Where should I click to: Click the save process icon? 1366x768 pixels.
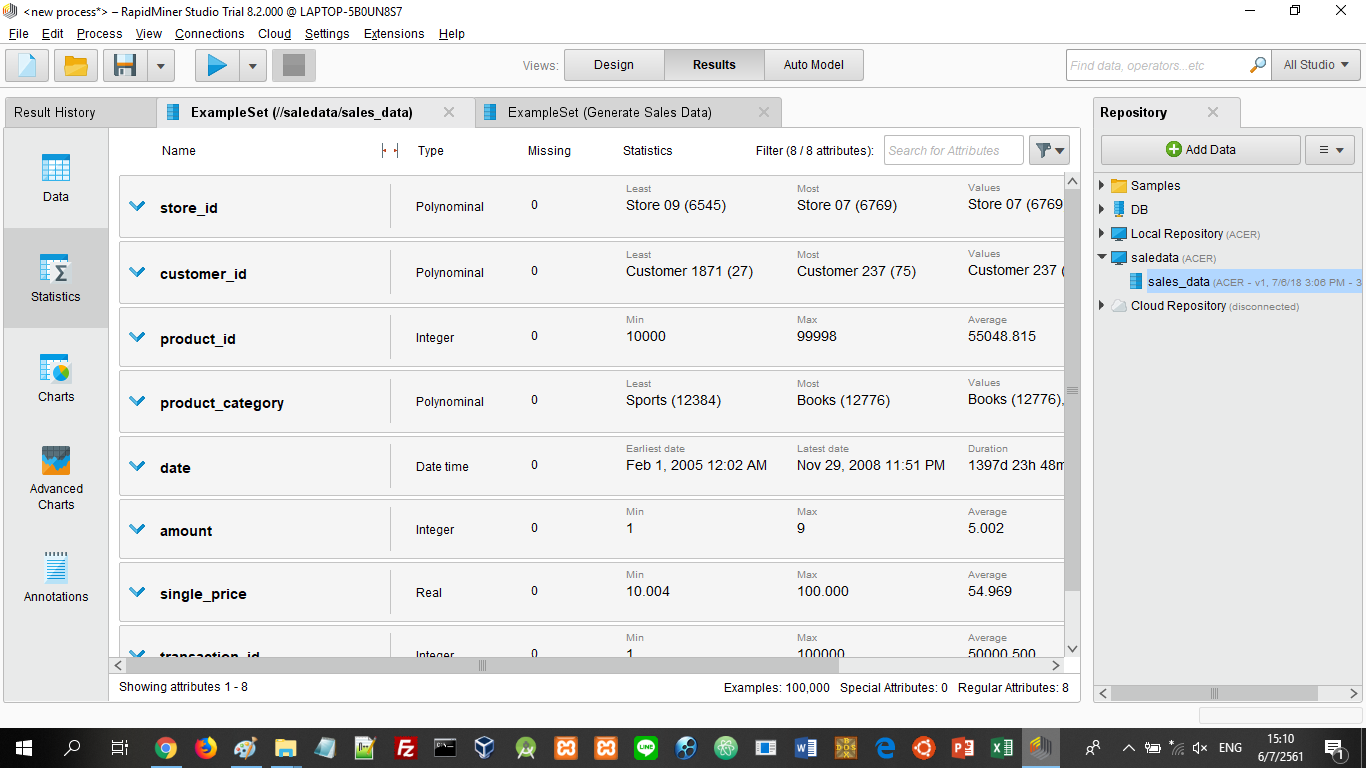tap(125, 66)
